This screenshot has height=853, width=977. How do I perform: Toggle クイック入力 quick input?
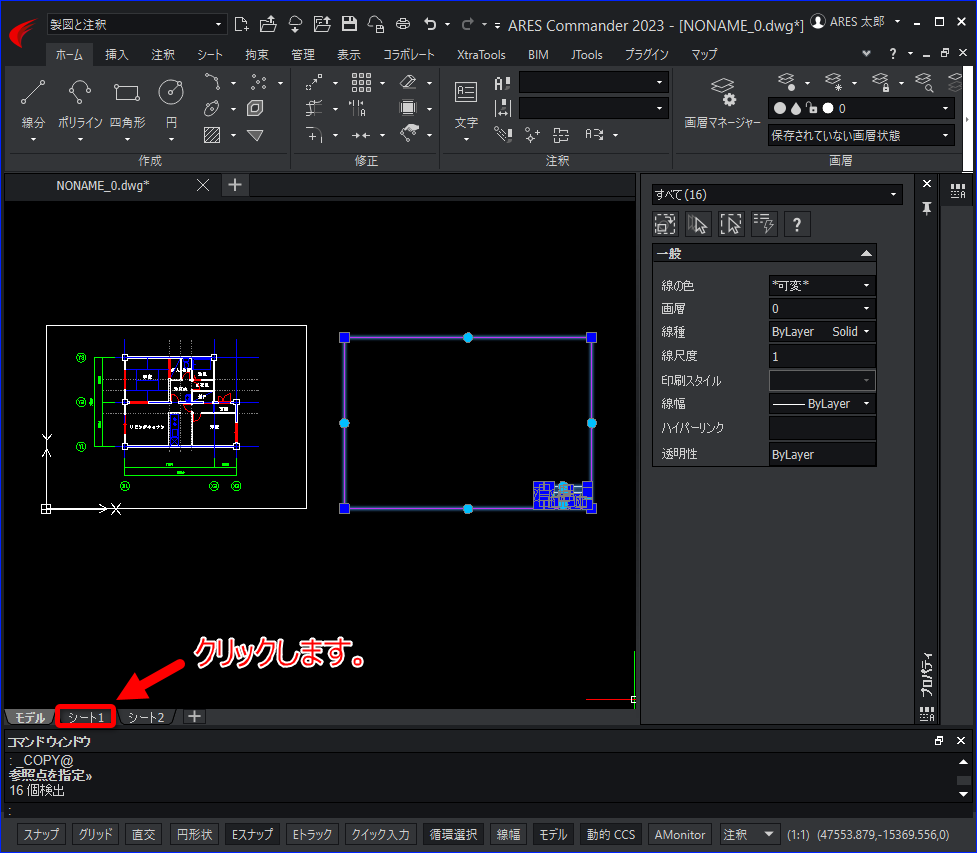click(381, 834)
